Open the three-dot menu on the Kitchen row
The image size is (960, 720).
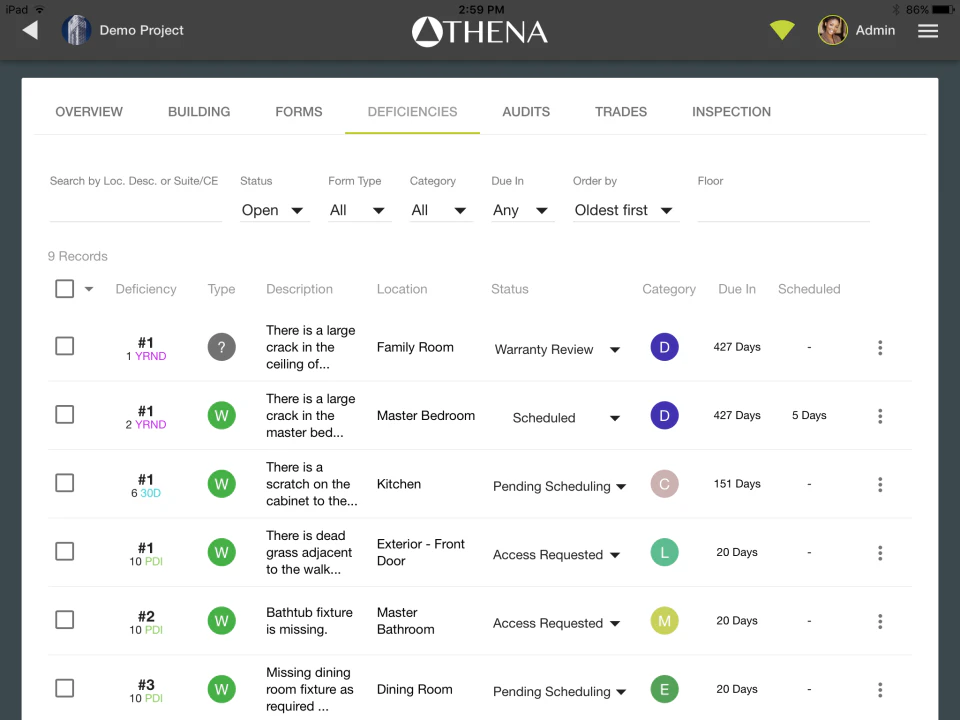(880, 484)
